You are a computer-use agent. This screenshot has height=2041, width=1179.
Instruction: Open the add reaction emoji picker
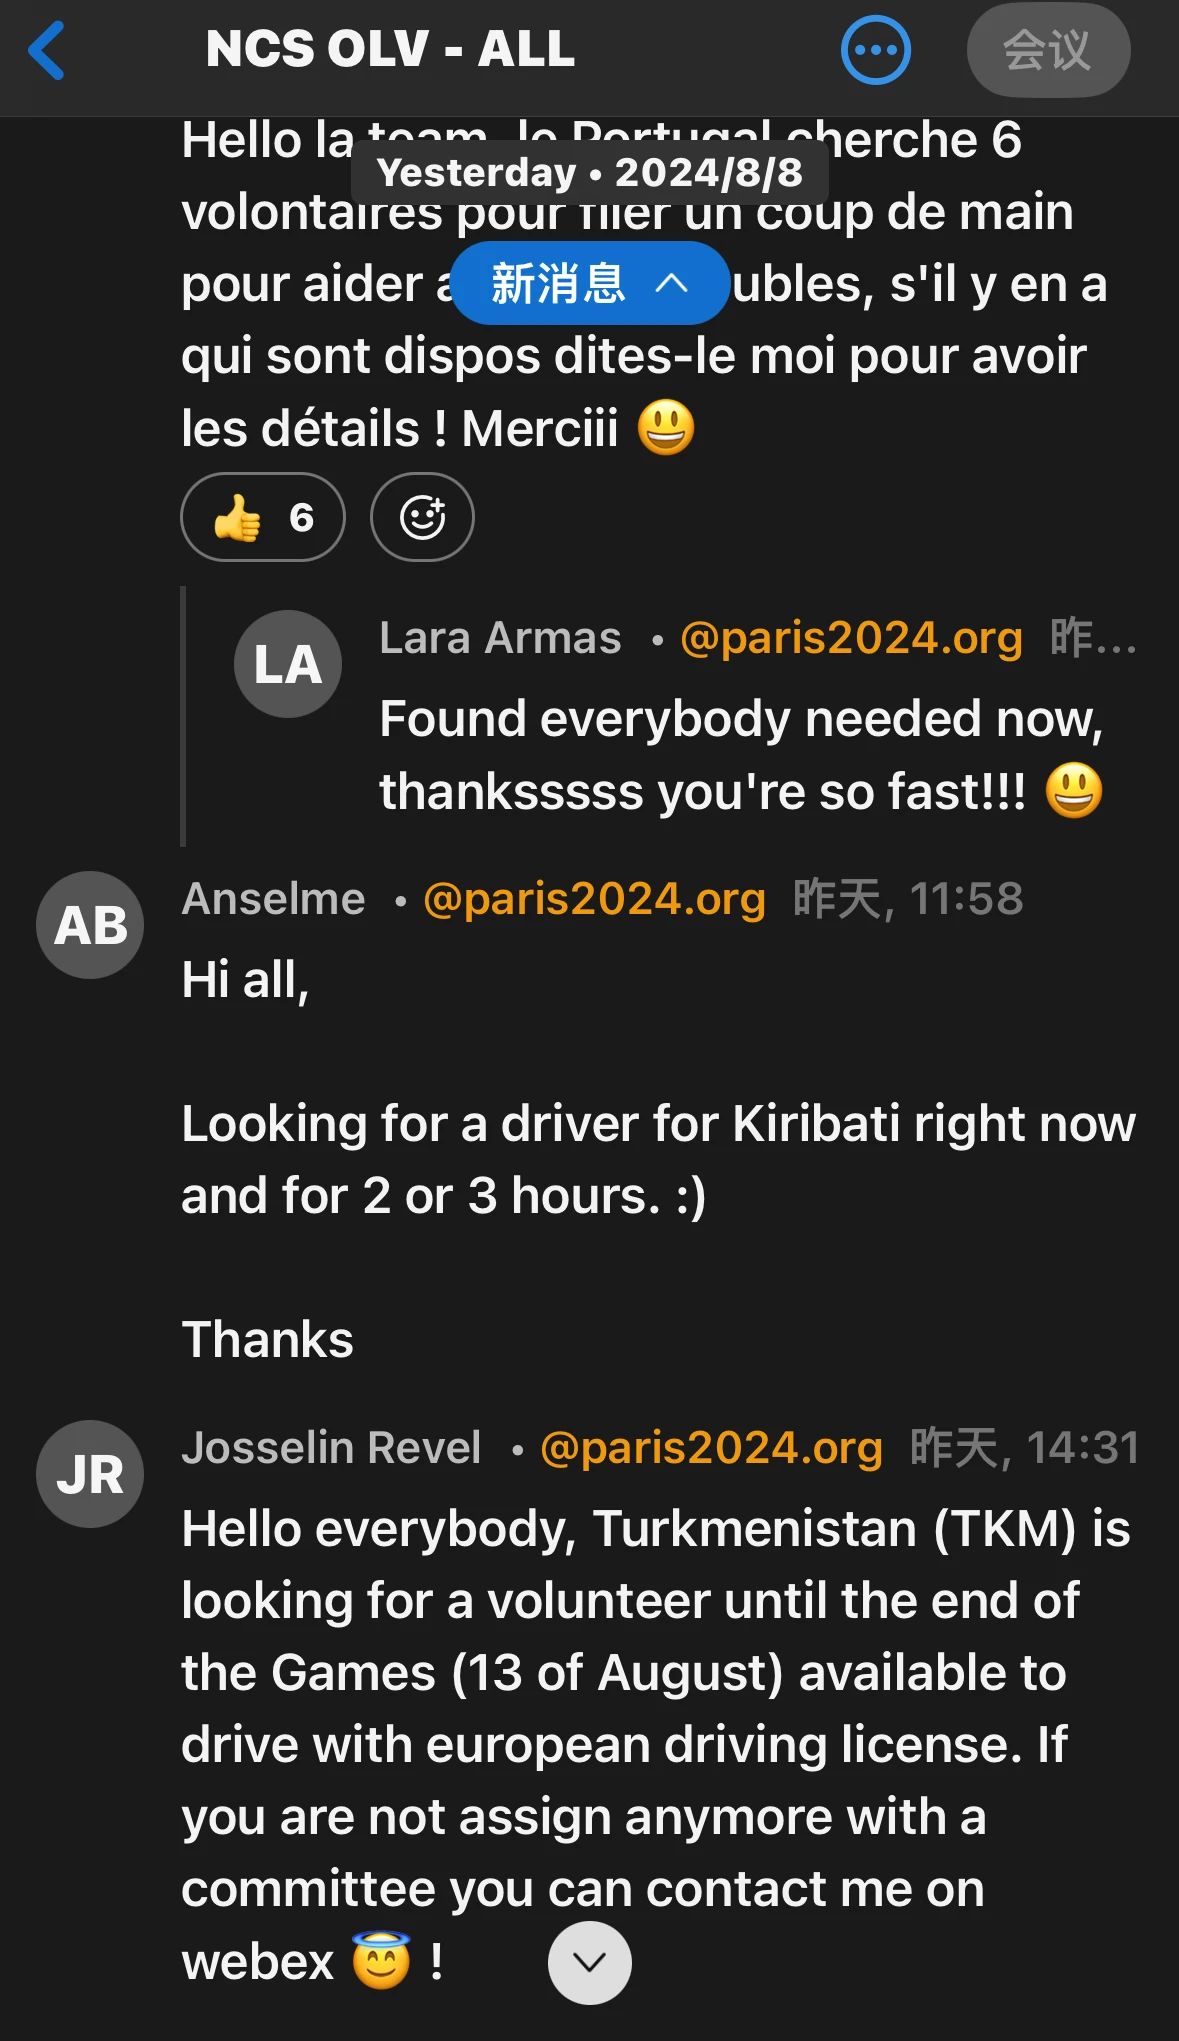tap(422, 517)
